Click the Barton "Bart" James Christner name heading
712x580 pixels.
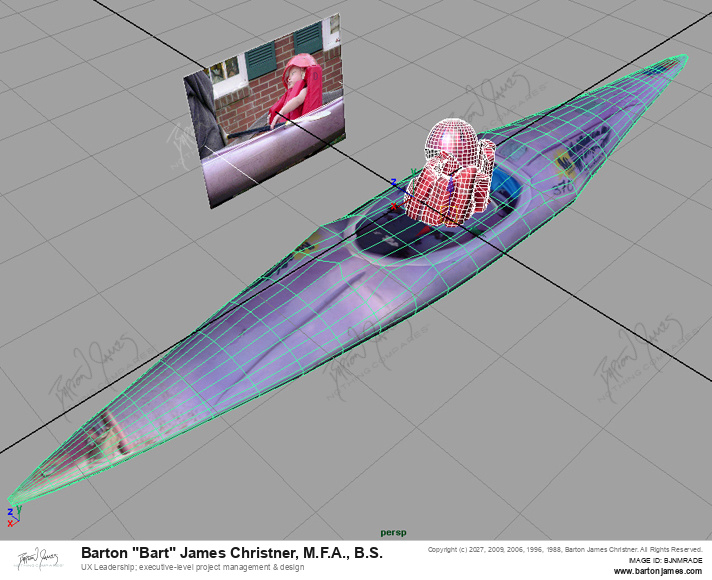232,553
